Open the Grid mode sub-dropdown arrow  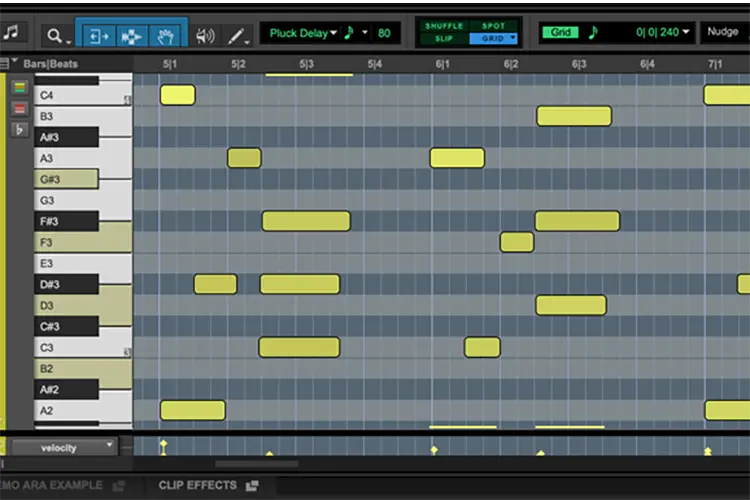513,38
